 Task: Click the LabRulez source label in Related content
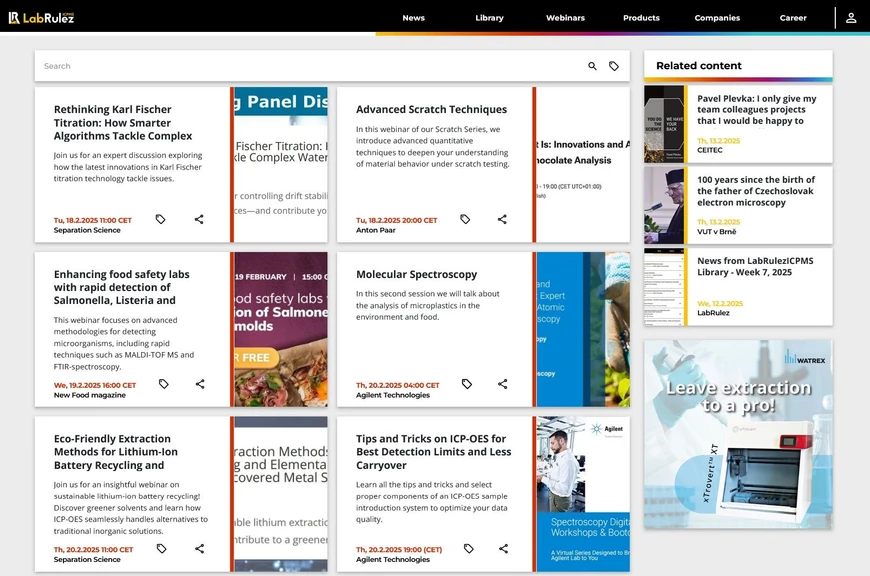click(713, 313)
